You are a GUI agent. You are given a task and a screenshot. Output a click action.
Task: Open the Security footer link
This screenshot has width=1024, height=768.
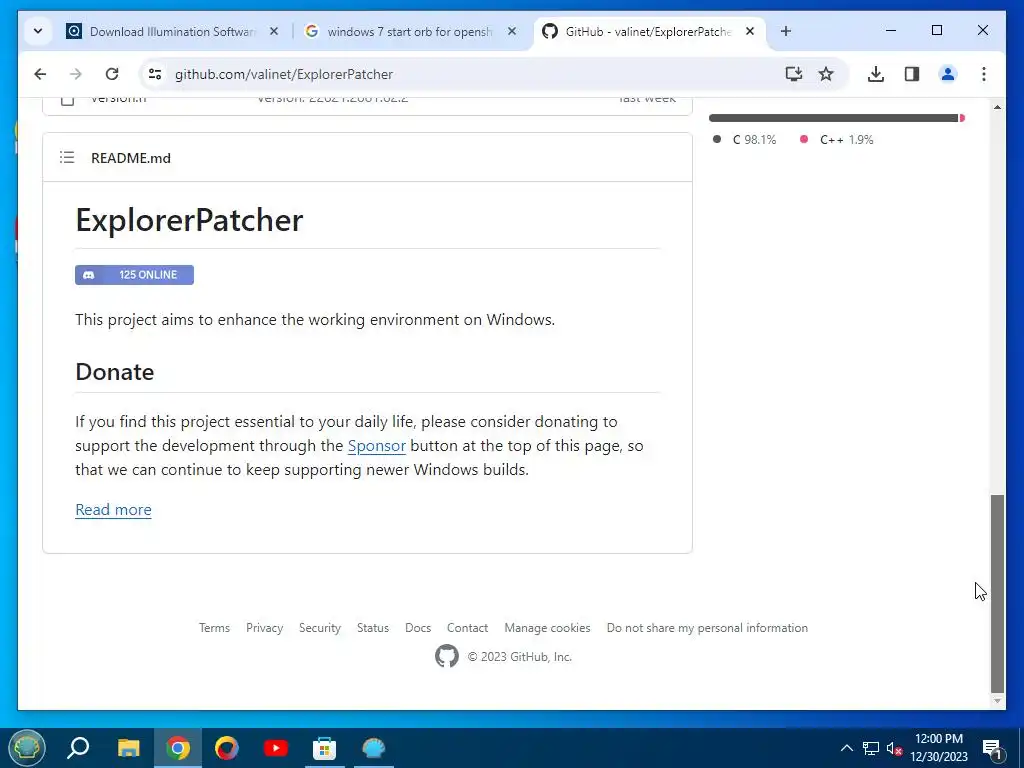320,628
